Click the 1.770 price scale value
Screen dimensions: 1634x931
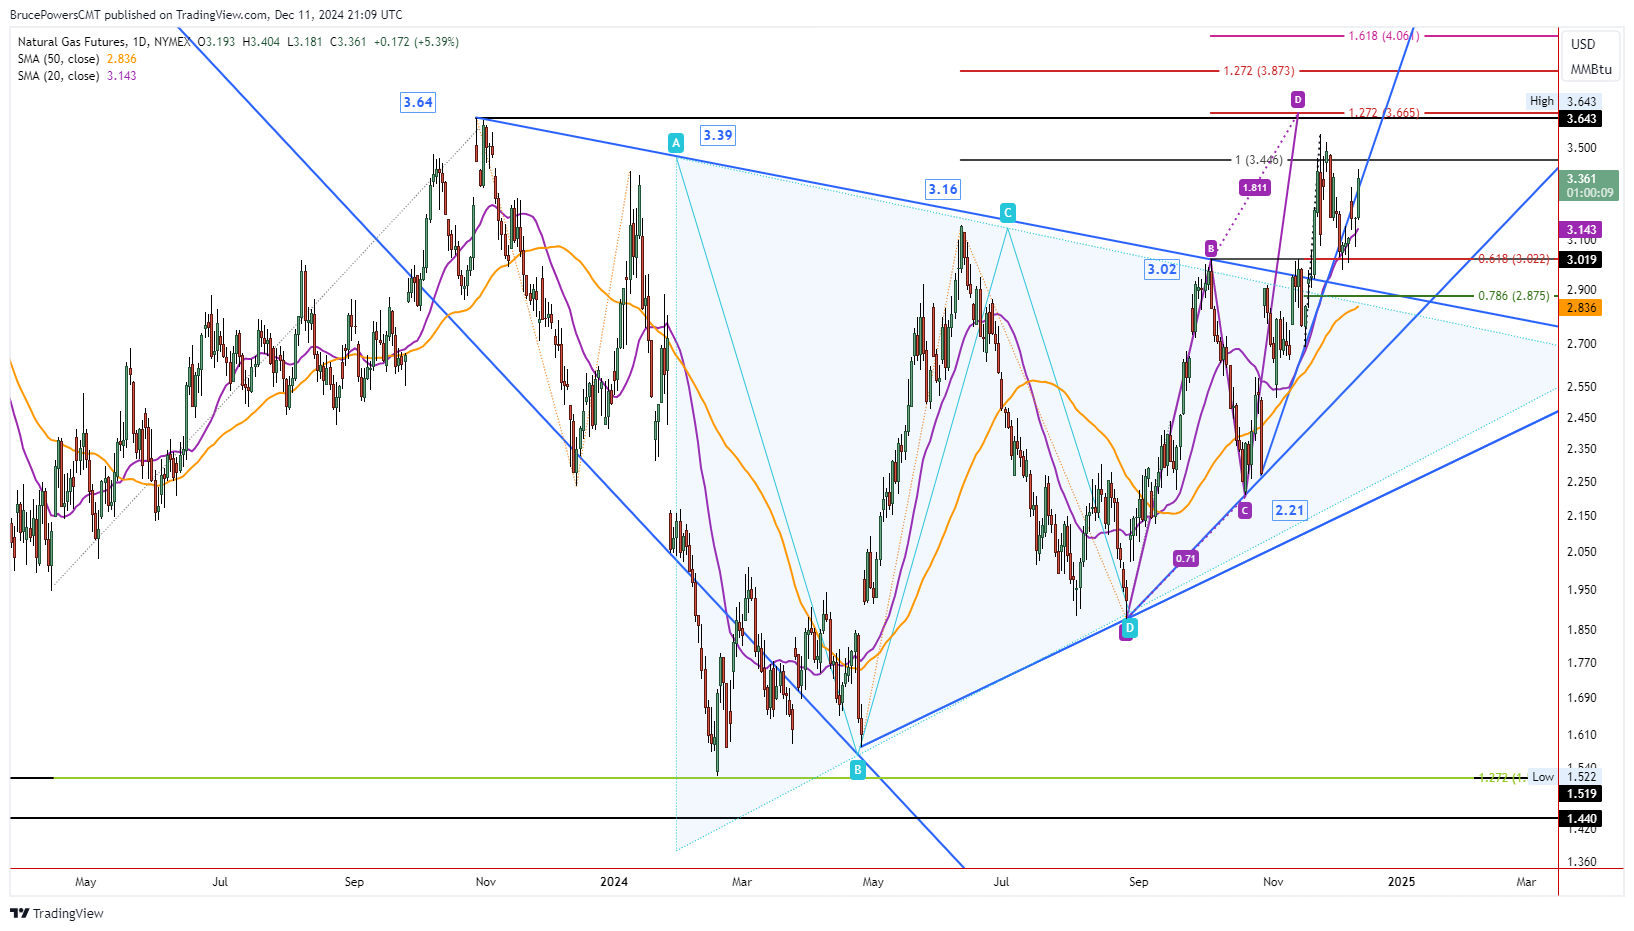coord(1582,663)
